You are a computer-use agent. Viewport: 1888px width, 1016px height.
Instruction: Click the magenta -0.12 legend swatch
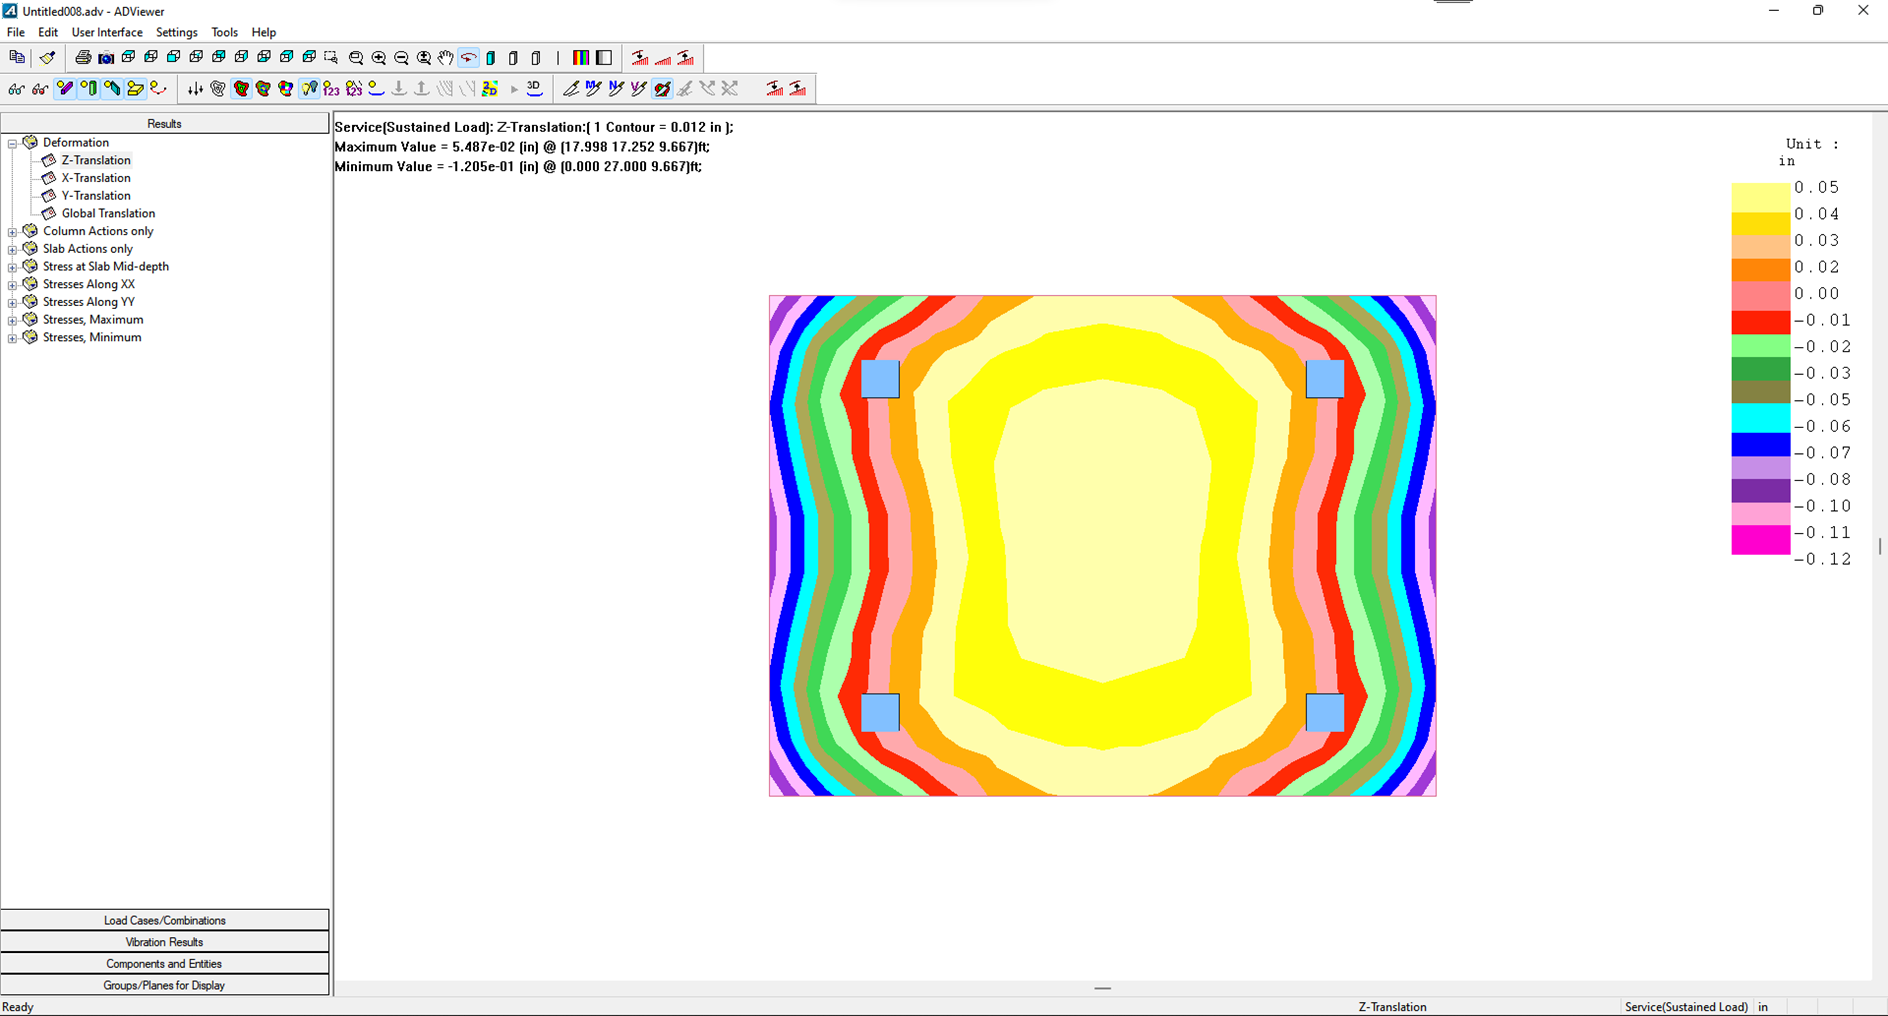pos(1760,541)
